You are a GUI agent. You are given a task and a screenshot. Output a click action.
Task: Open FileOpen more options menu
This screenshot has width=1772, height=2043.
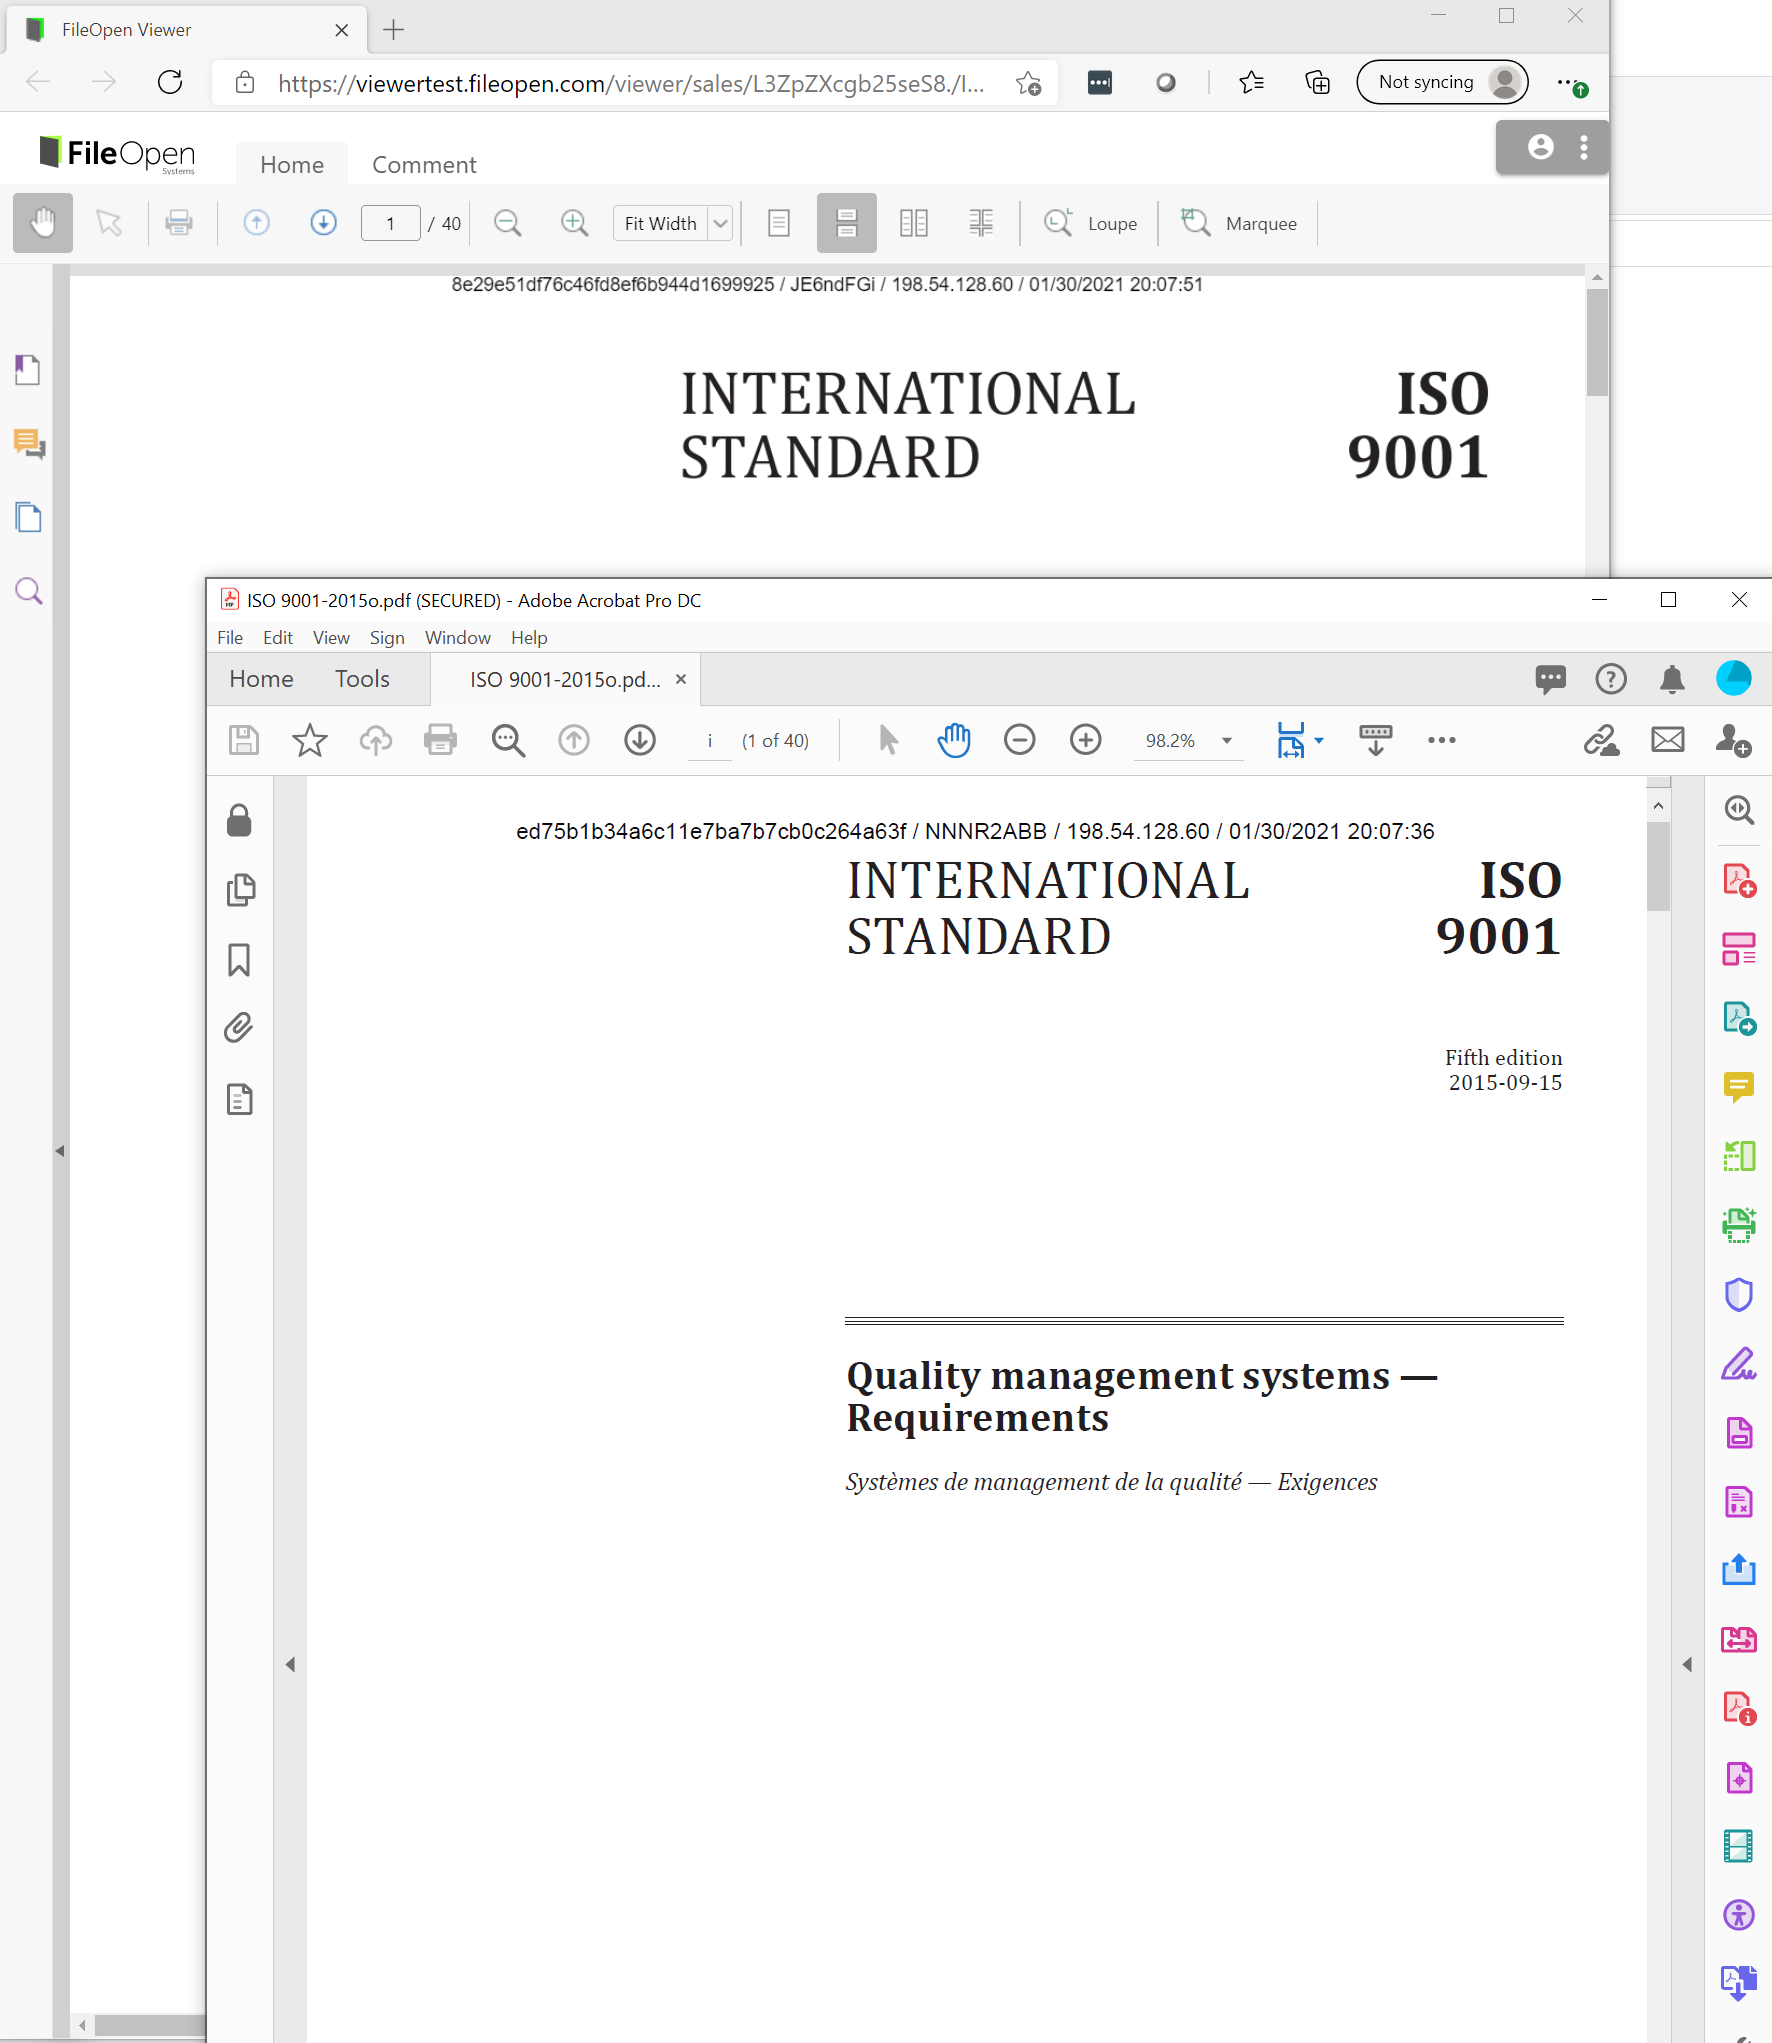coord(1584,147)
